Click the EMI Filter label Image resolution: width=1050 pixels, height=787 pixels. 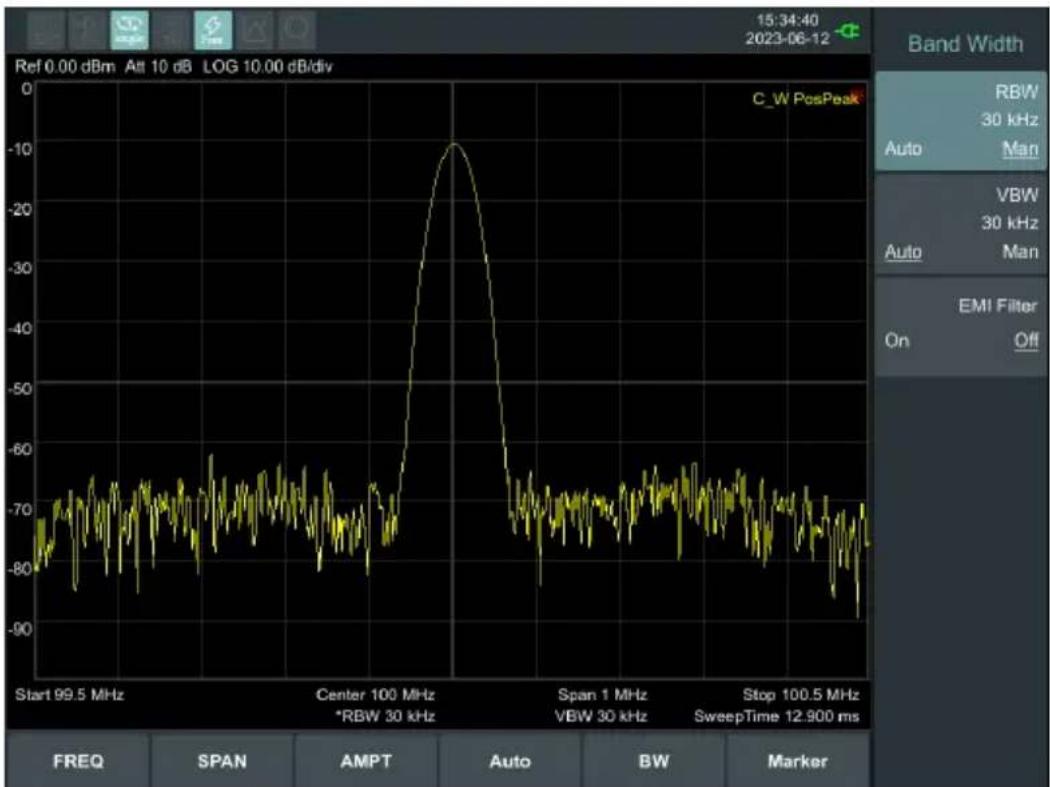998,305
